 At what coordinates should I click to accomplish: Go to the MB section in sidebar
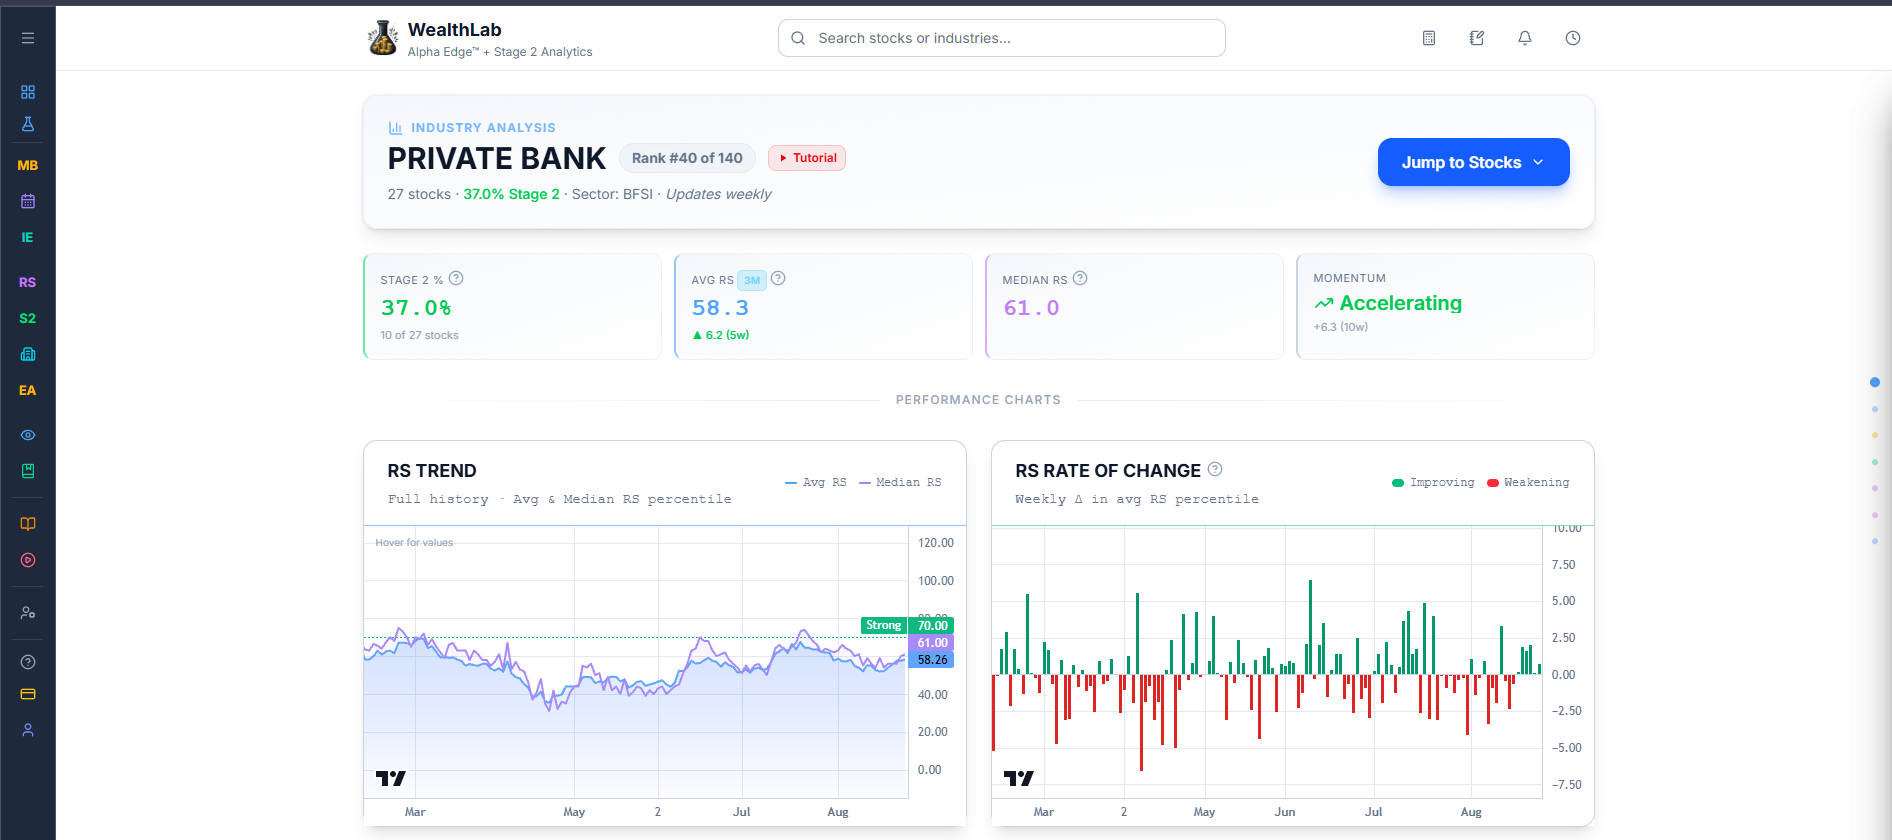pyautogui.click(x=28, y=166)
